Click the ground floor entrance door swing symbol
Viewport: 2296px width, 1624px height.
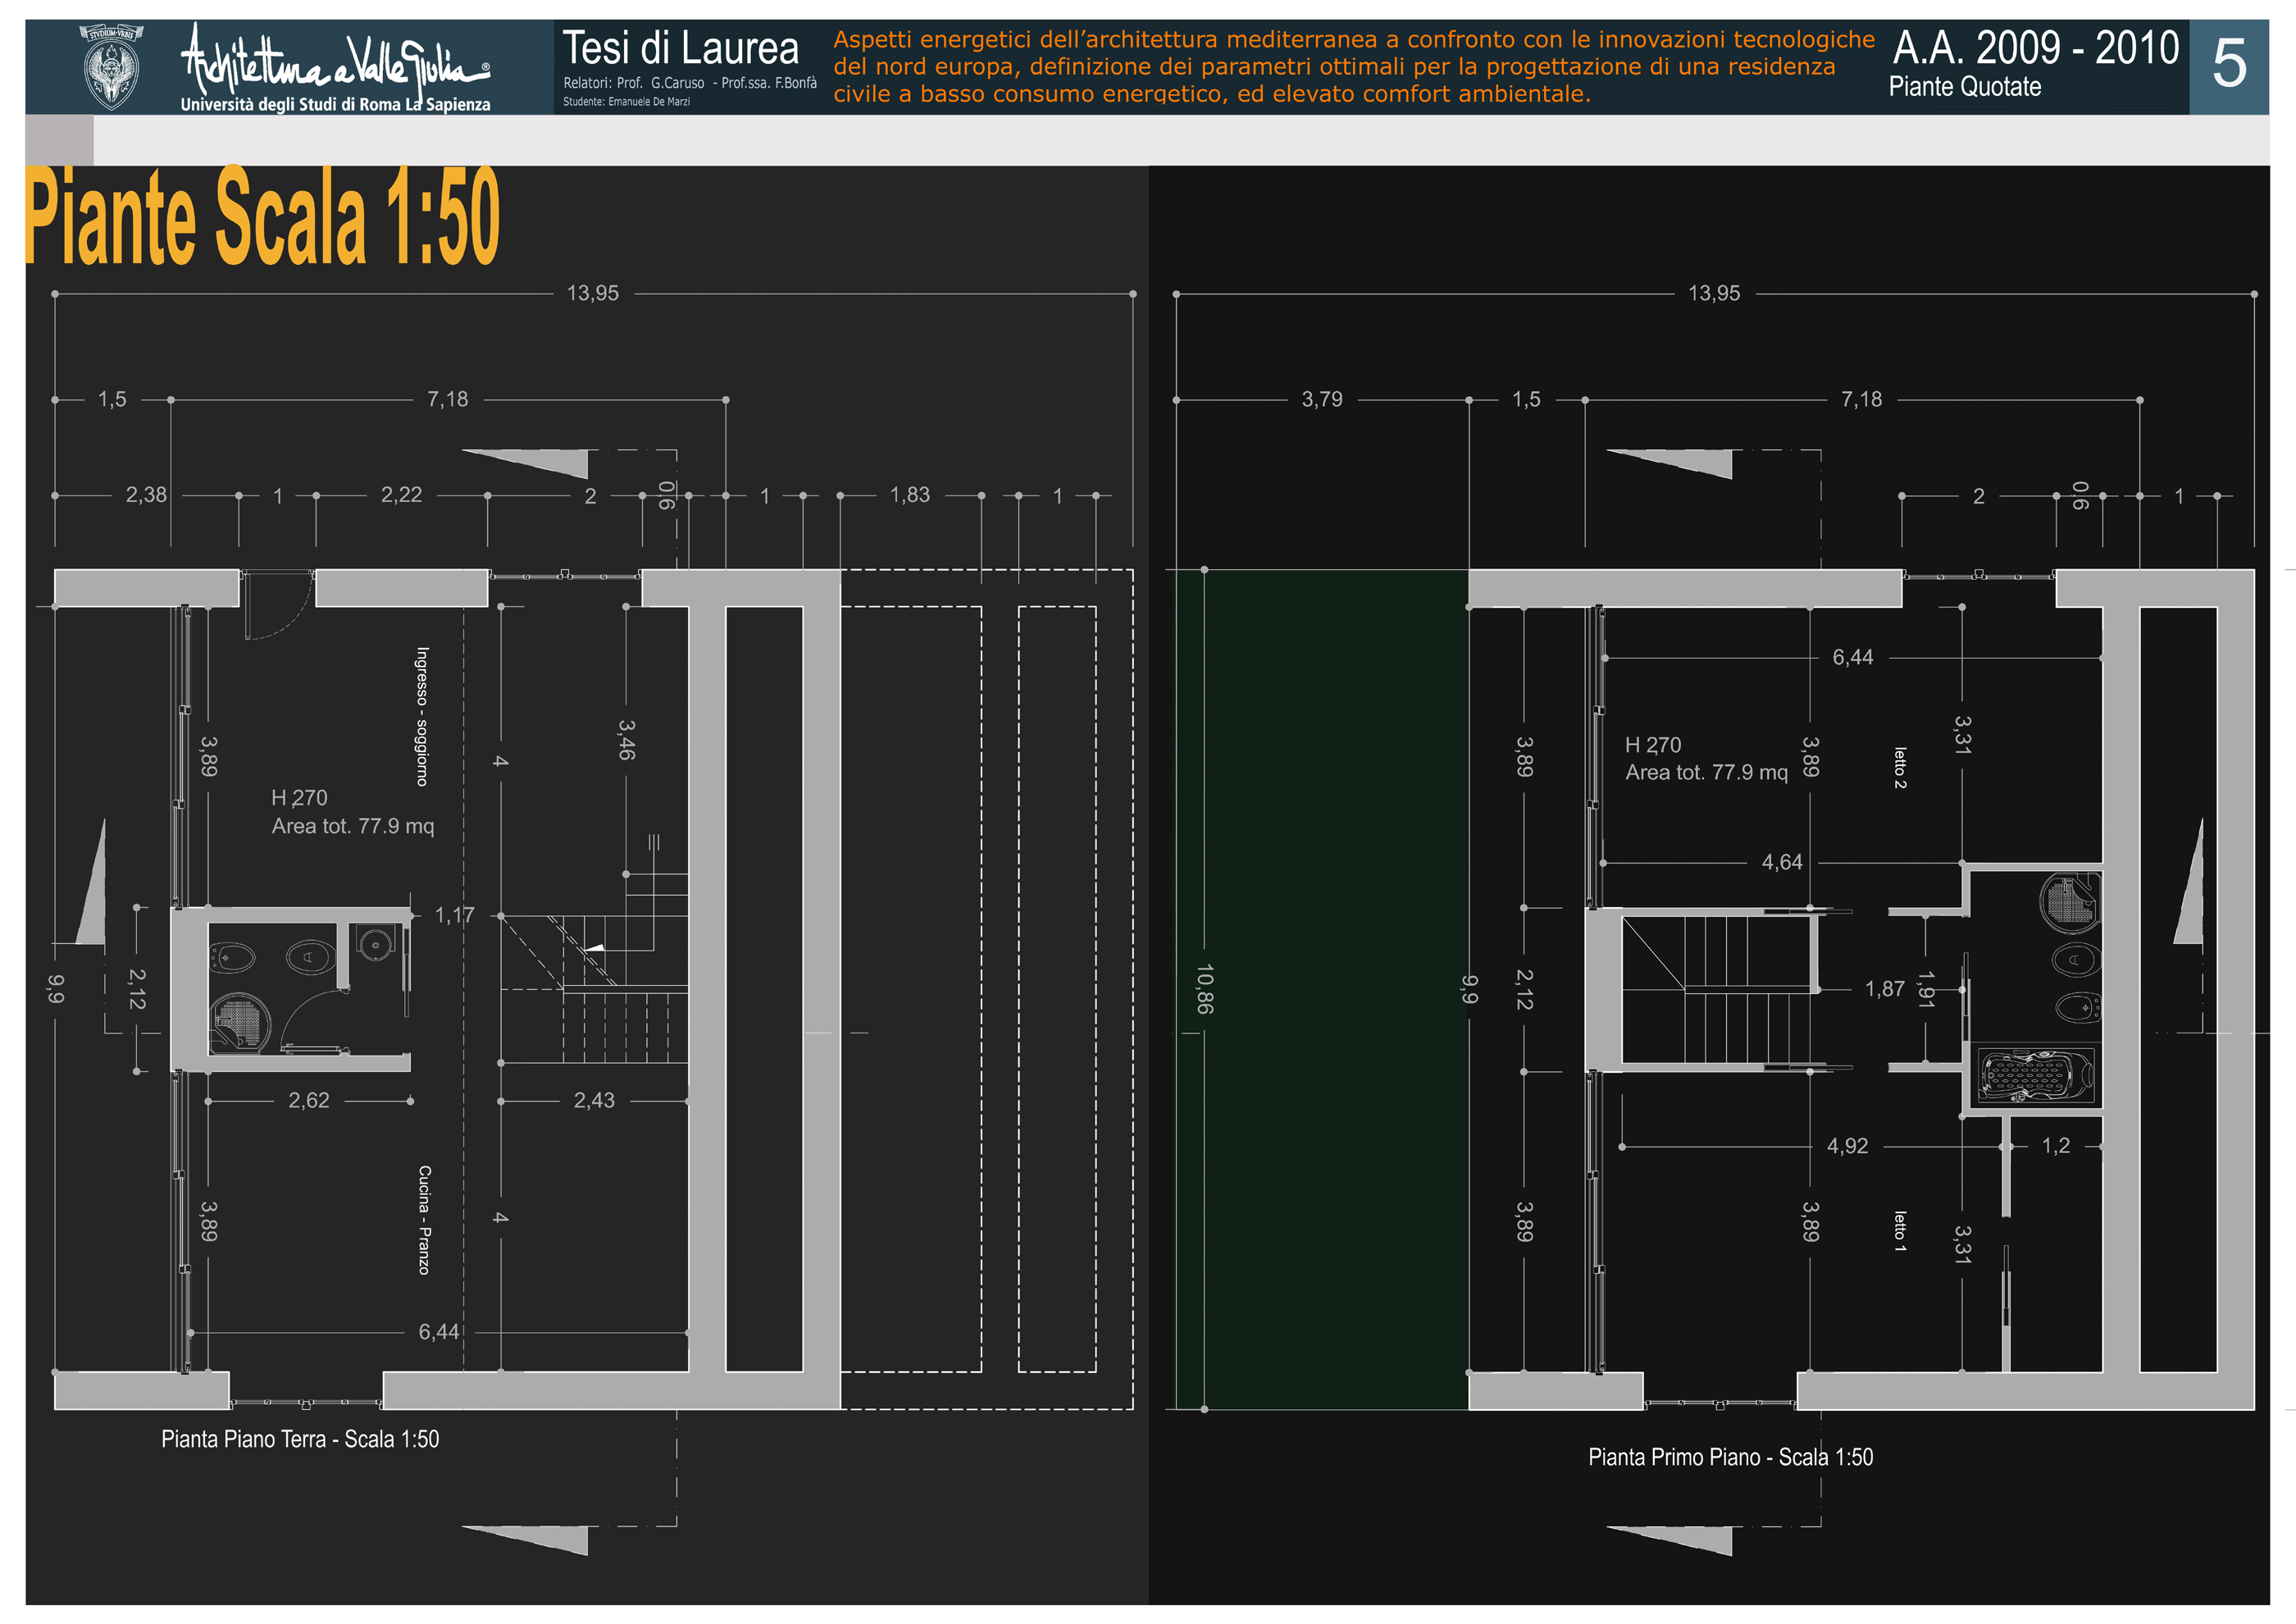click(x=278, y=605)
